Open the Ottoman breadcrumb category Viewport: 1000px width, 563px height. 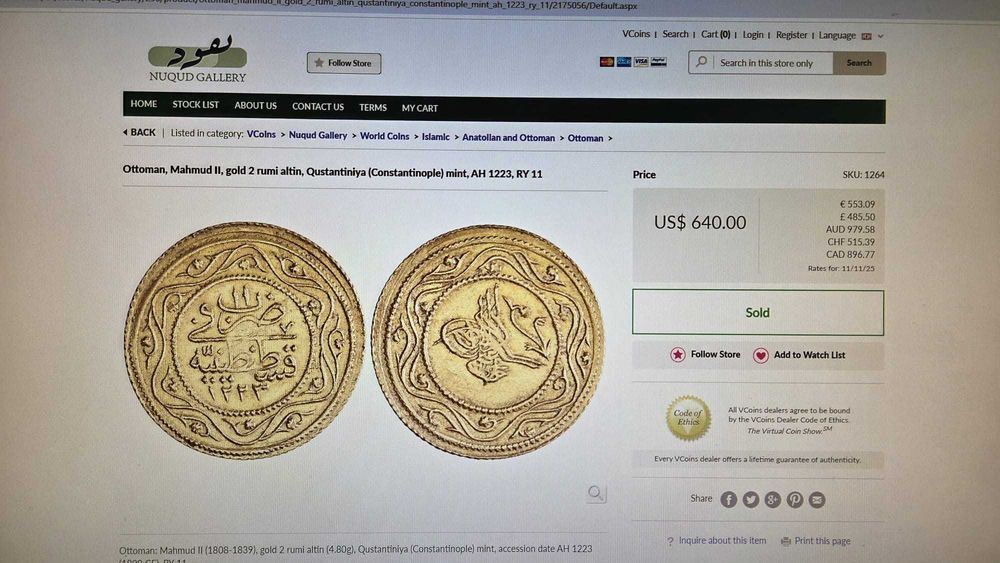click(x=585, y=138)
